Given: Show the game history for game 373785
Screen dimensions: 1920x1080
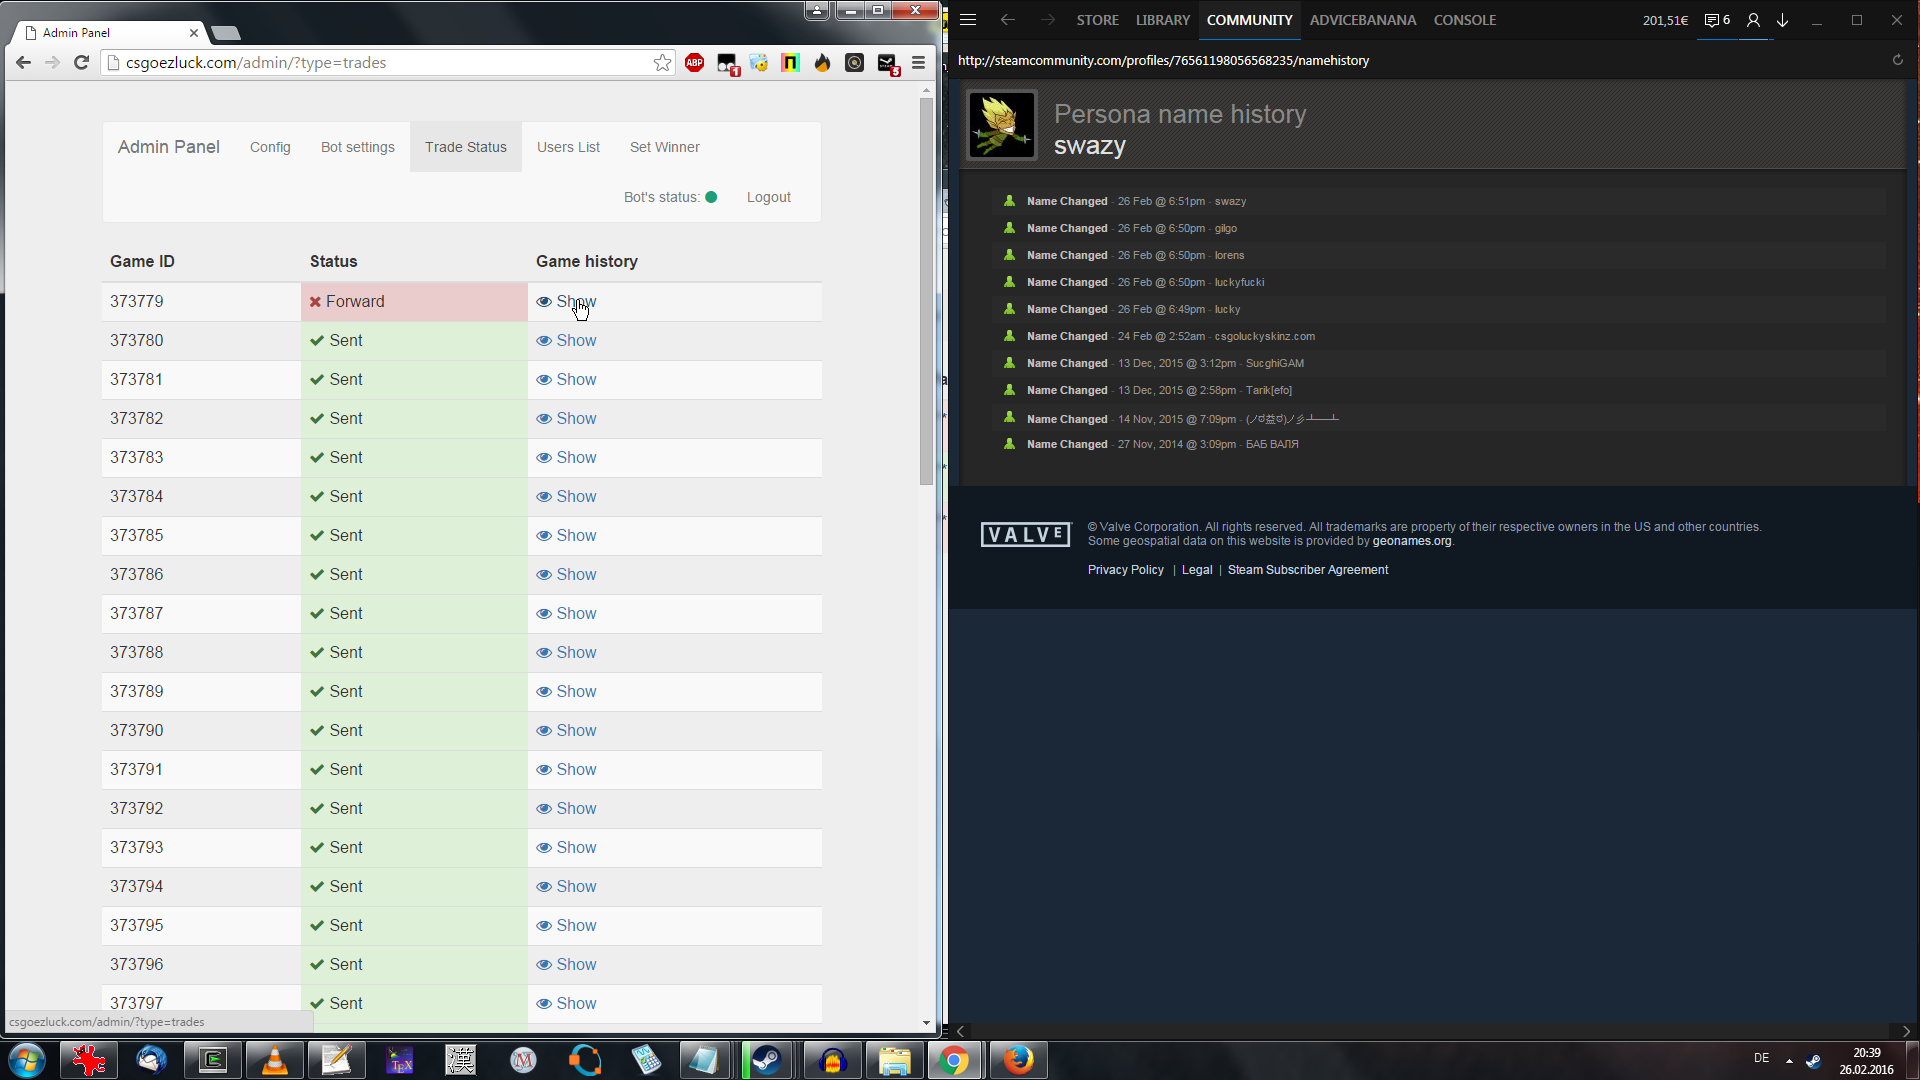Looking at the screenshot, I should [576, 536].
